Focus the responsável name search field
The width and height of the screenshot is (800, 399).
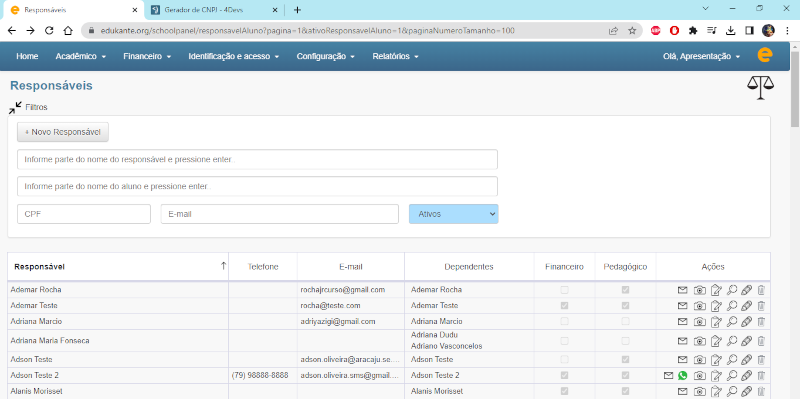point(258,159)
